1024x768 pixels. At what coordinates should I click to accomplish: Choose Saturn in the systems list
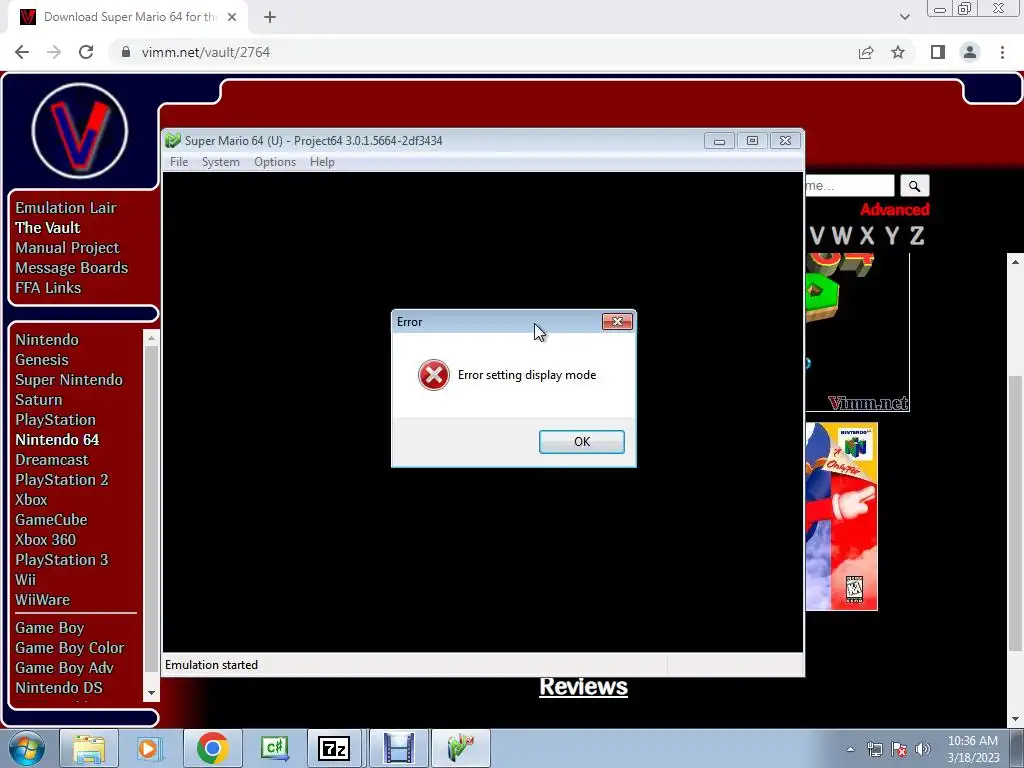click(39, 400)
